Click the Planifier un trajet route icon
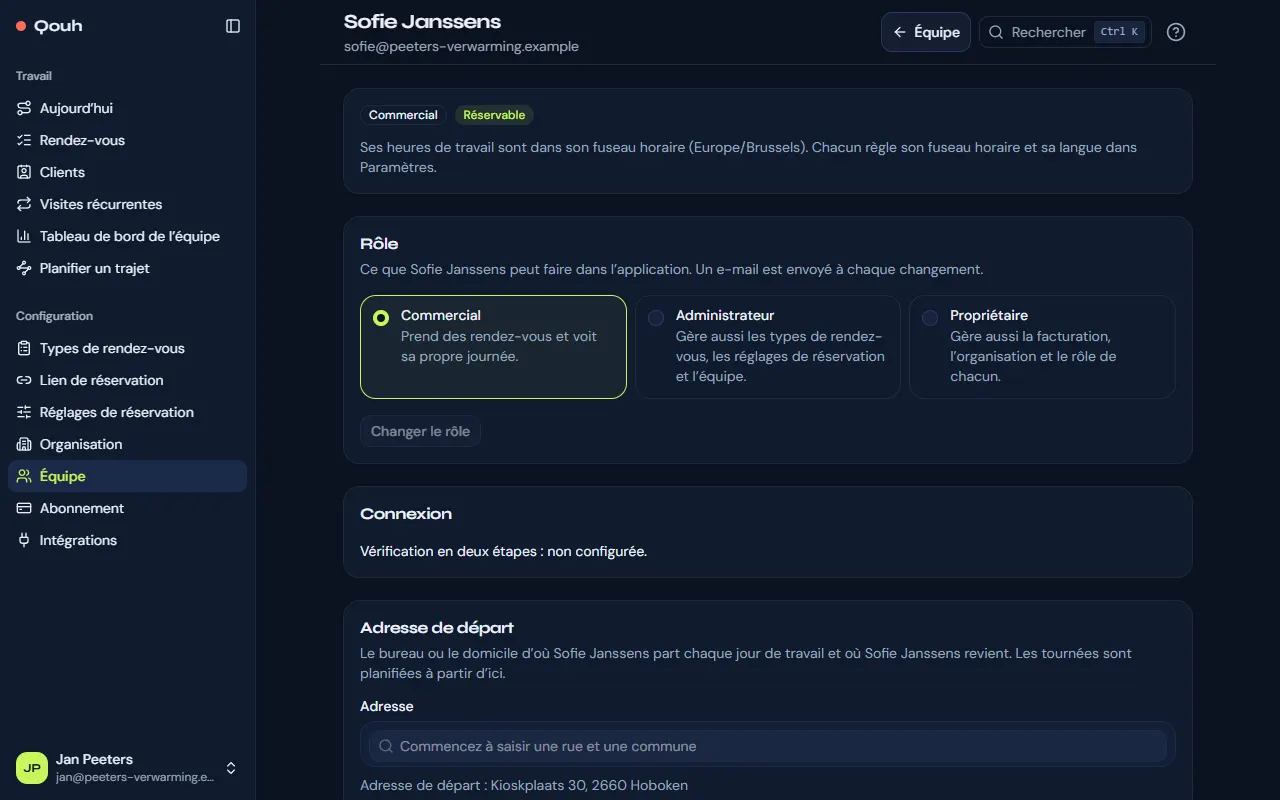Viewport: 1280px width, 800px height. [24, 268]
